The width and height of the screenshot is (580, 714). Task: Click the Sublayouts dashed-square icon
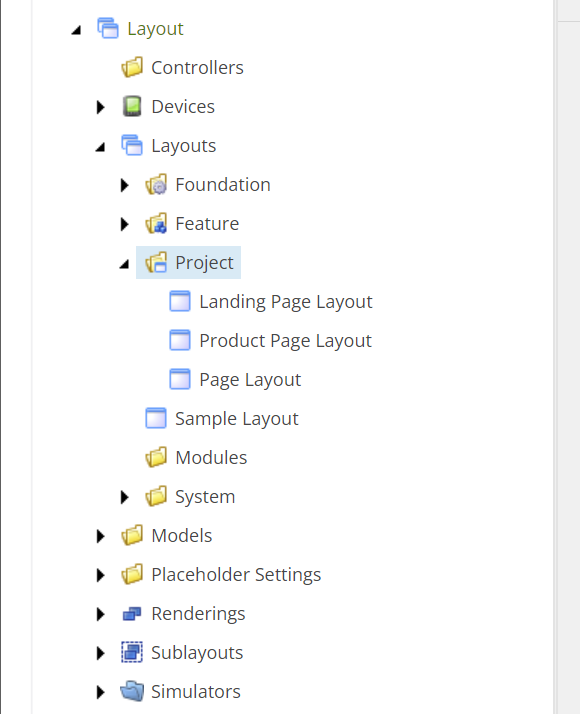[x=132, y=653]
